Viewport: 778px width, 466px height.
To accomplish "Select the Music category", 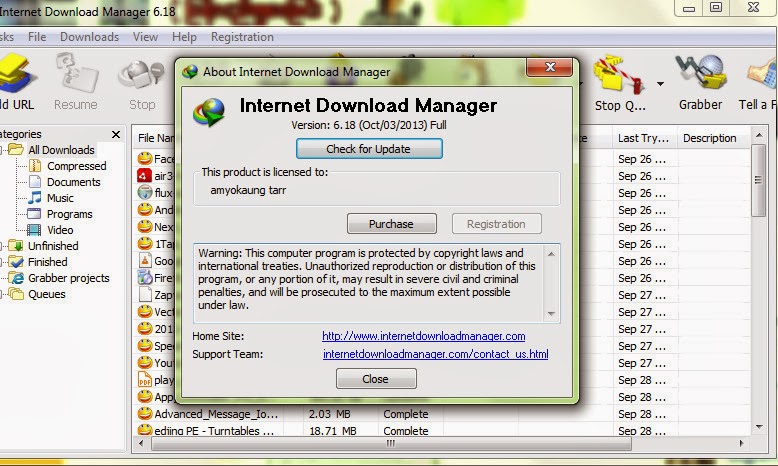I will click(x=60, y=198).
